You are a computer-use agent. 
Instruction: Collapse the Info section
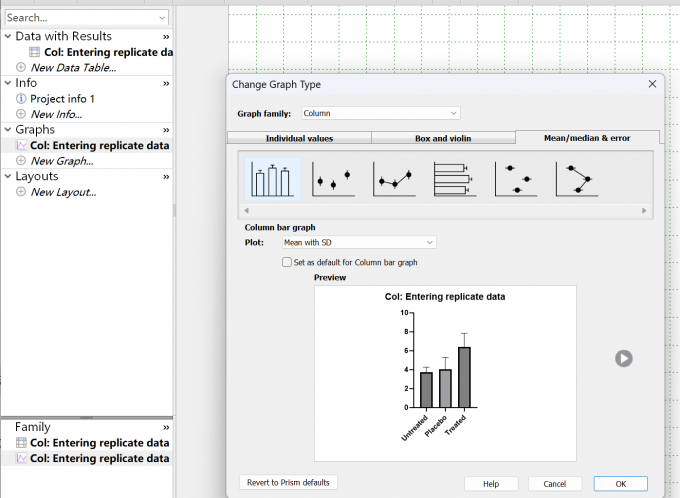coord(8,83)
